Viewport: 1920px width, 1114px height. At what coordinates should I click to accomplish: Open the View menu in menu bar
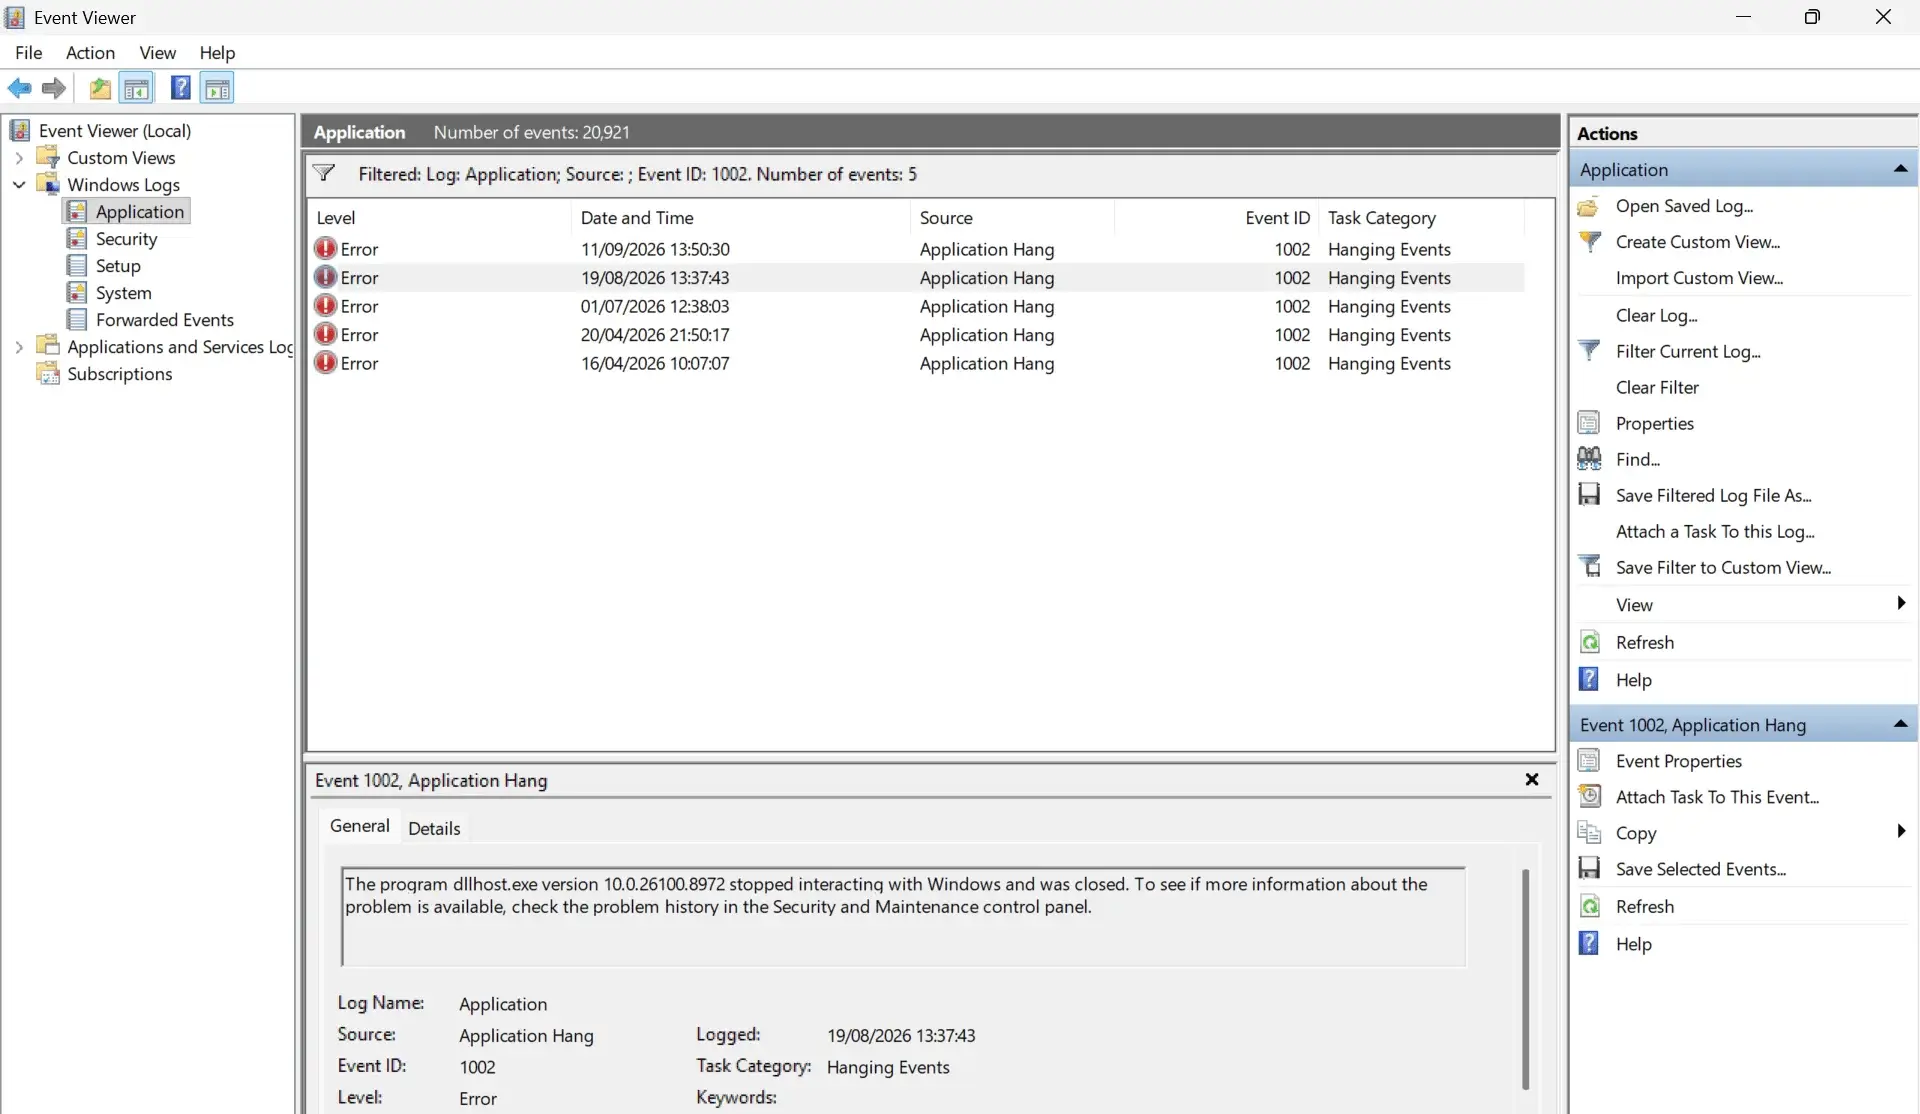tap(157, 52)
